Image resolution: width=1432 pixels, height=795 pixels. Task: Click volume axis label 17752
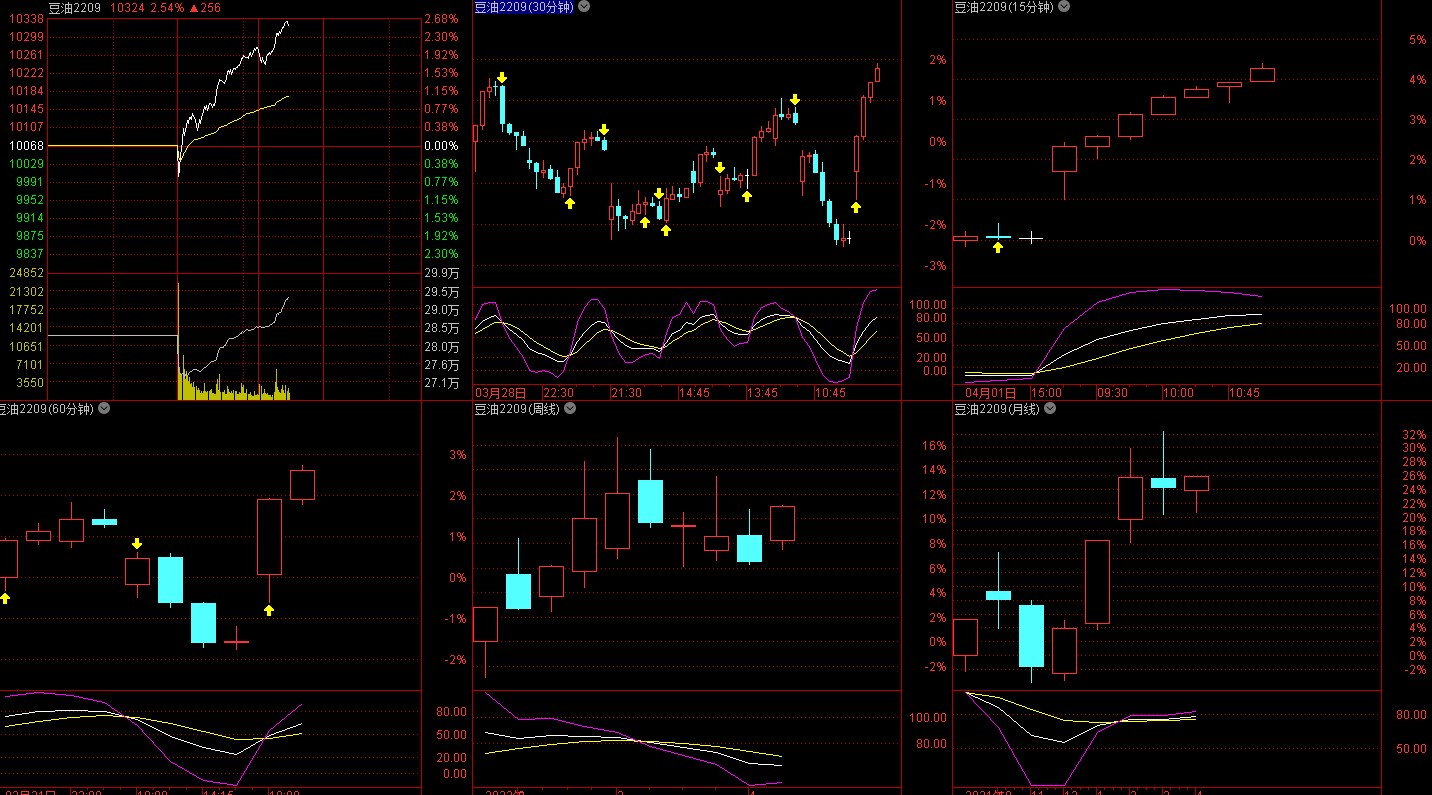[26, 310]
